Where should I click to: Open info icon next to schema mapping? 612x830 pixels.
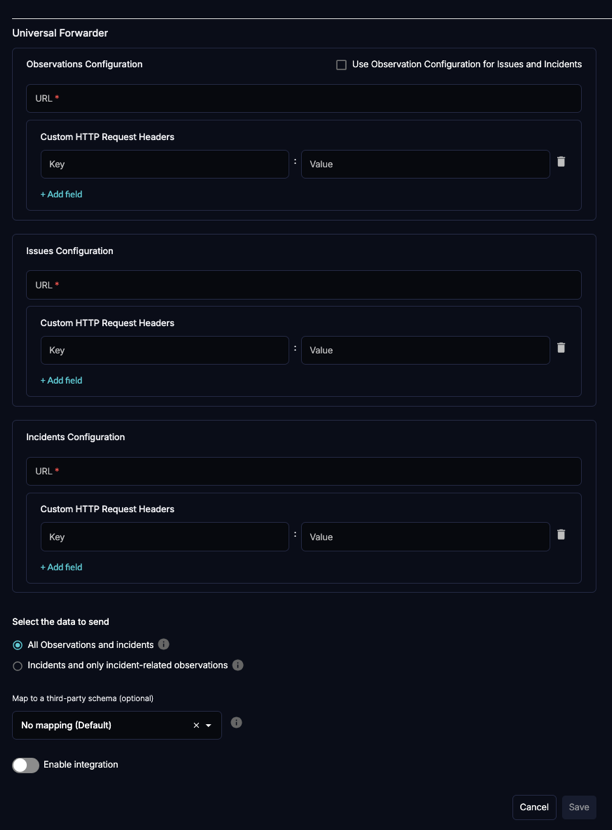(236, 722)
